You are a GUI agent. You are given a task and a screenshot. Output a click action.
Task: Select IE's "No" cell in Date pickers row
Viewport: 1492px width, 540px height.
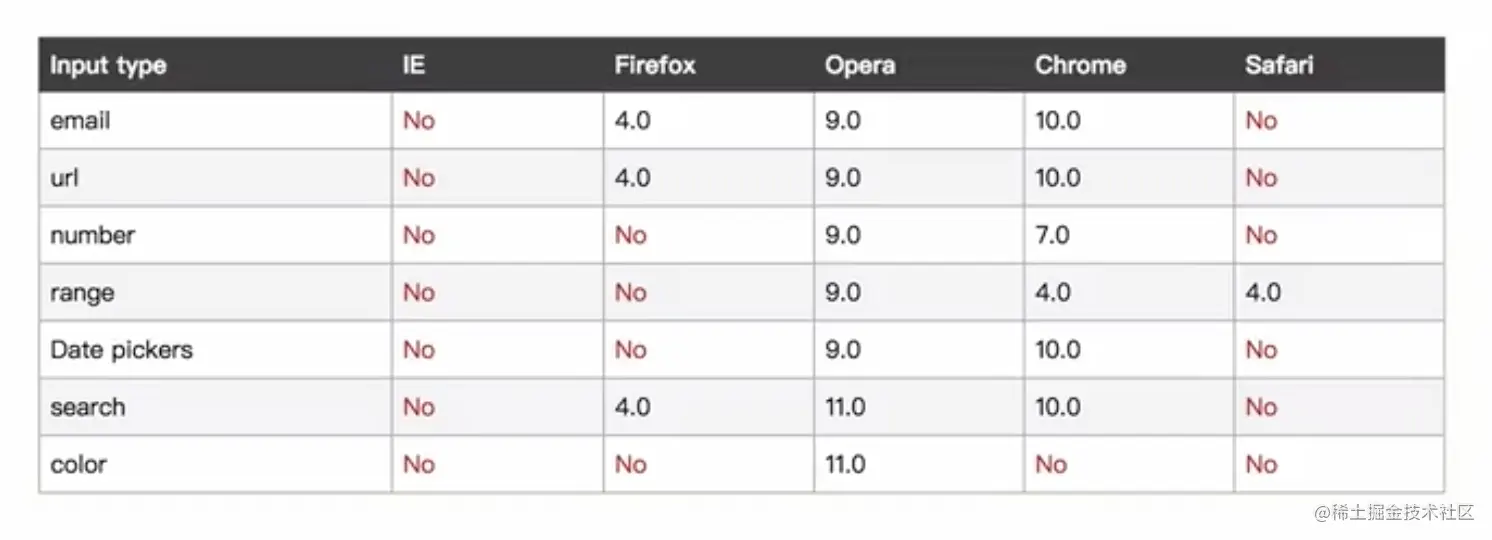(x=419, y=350)
